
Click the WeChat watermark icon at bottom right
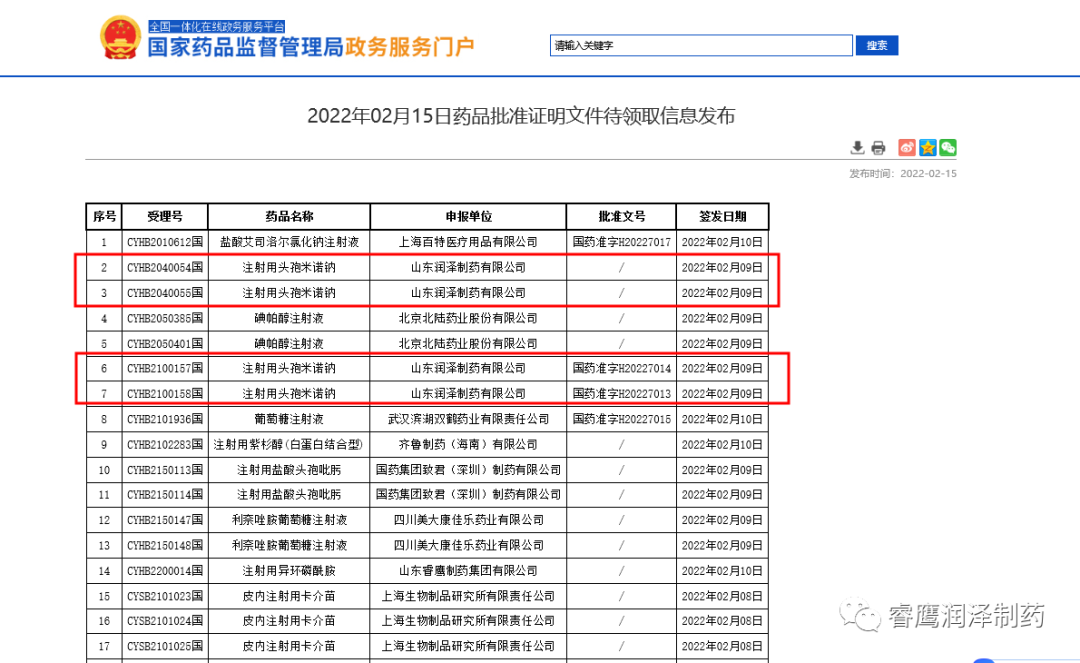(x=859, y=615)
